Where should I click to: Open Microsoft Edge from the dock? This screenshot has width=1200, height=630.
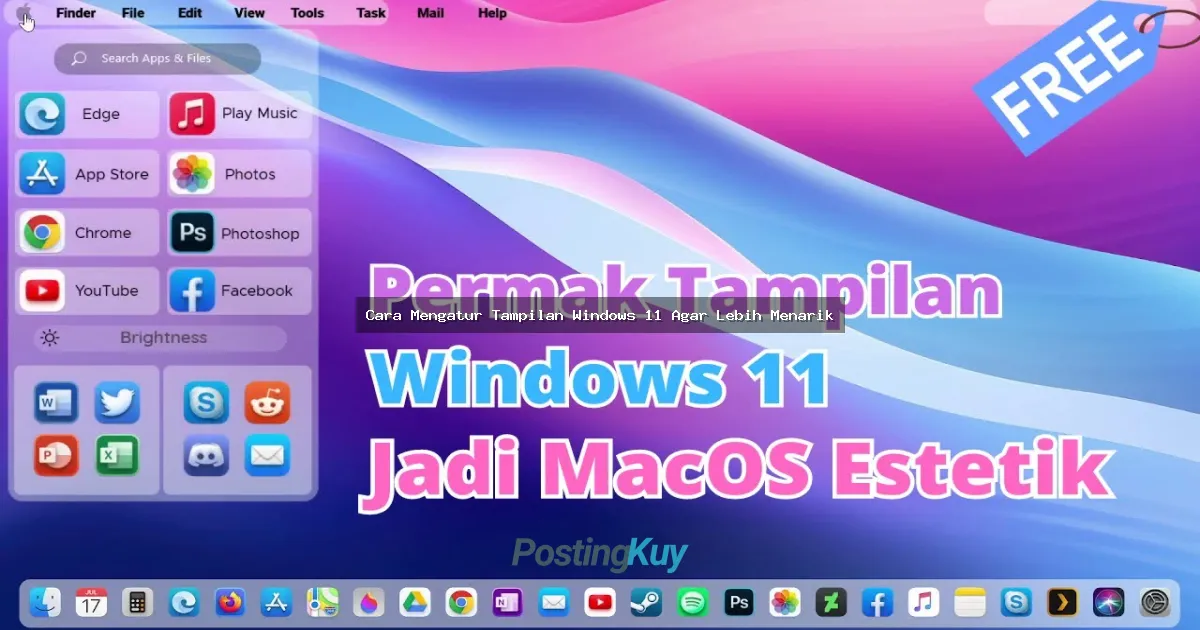click(x=184, y=602)
